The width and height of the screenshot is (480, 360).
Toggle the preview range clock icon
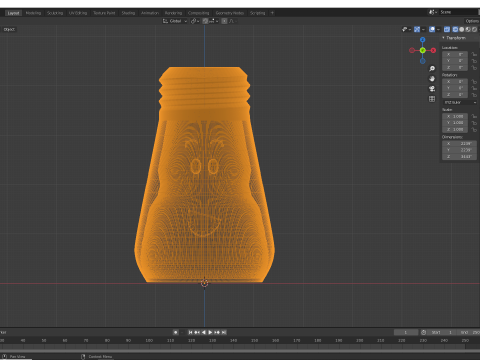pyautogui.click(x=423, y=332)
